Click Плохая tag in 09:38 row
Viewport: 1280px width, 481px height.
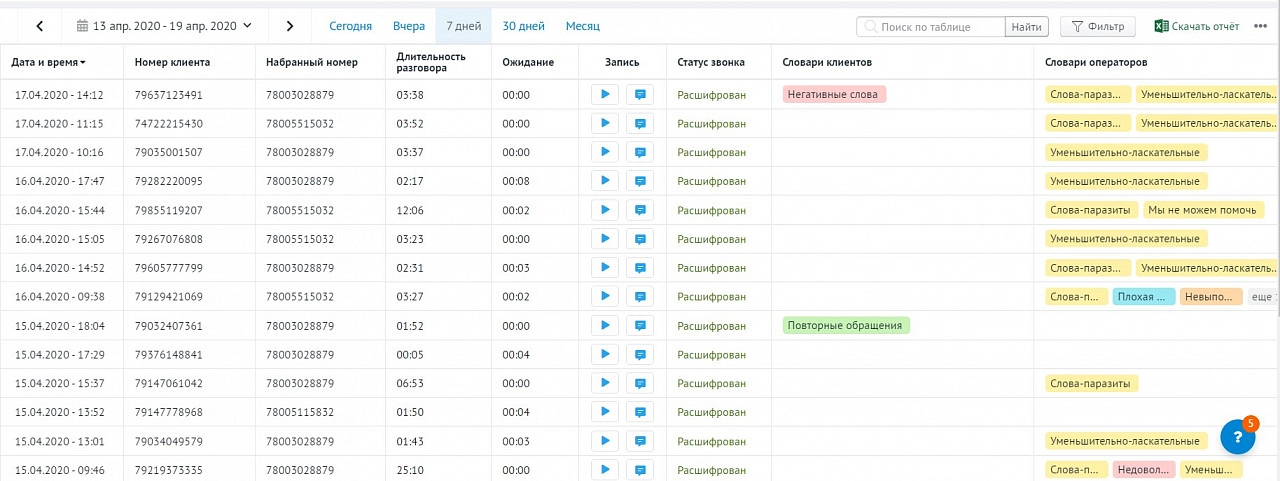(x=1143, y=297)
